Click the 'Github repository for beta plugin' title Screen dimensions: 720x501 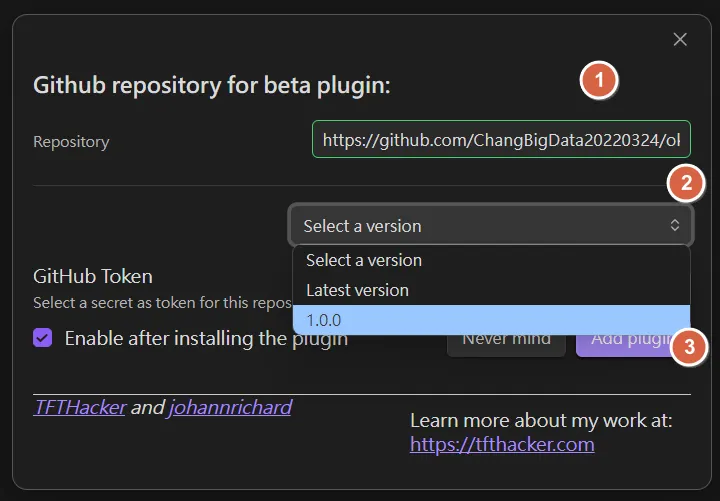(x=211, y=85)
